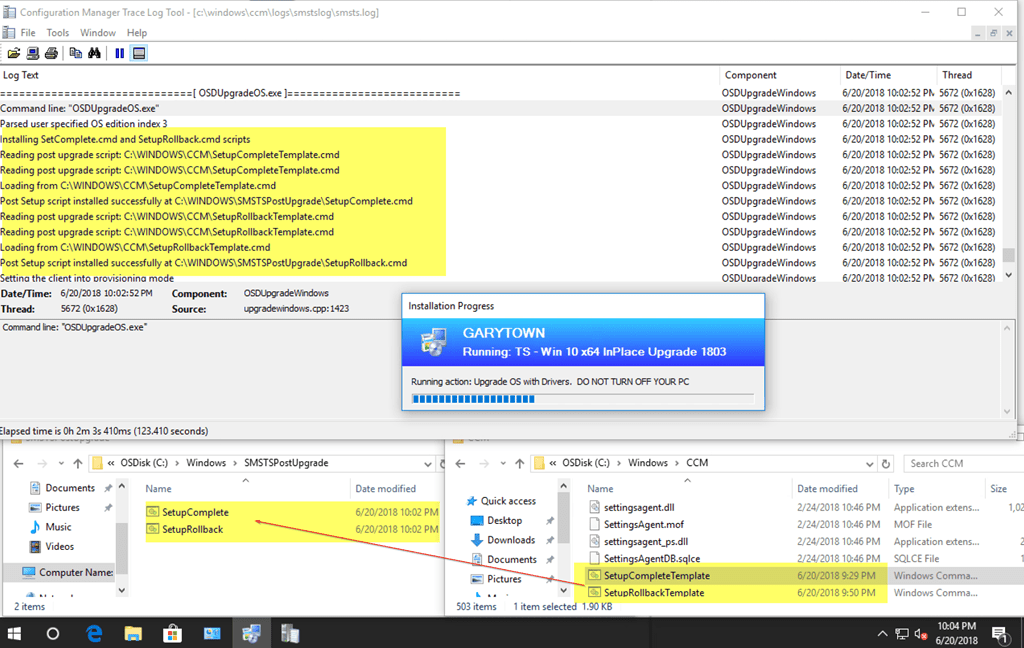This screenshot has height=648, width=1024.
Task: Open the Help menu
Action: pyautogui.click(x=137, y=33)
